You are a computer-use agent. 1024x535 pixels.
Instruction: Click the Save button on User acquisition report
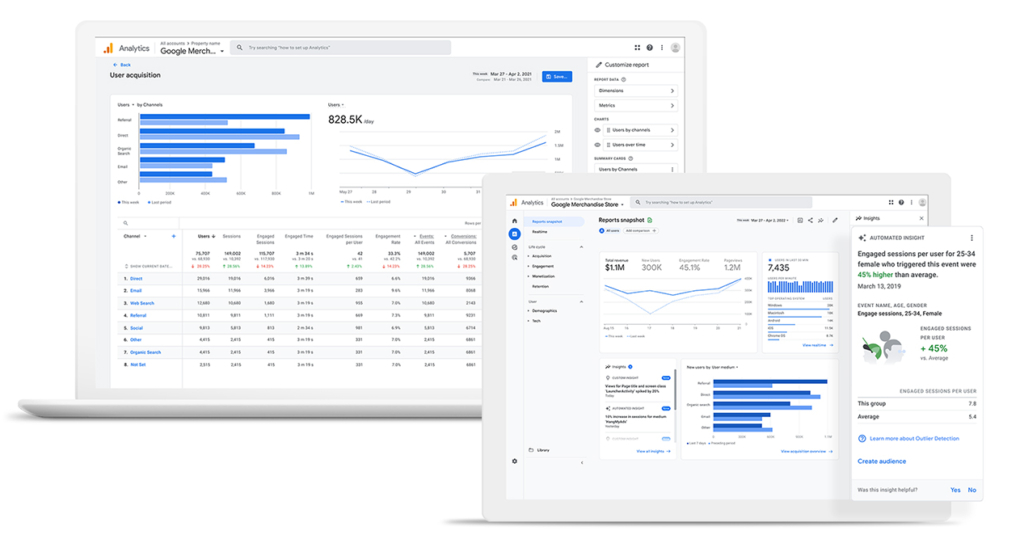(557, 76)
